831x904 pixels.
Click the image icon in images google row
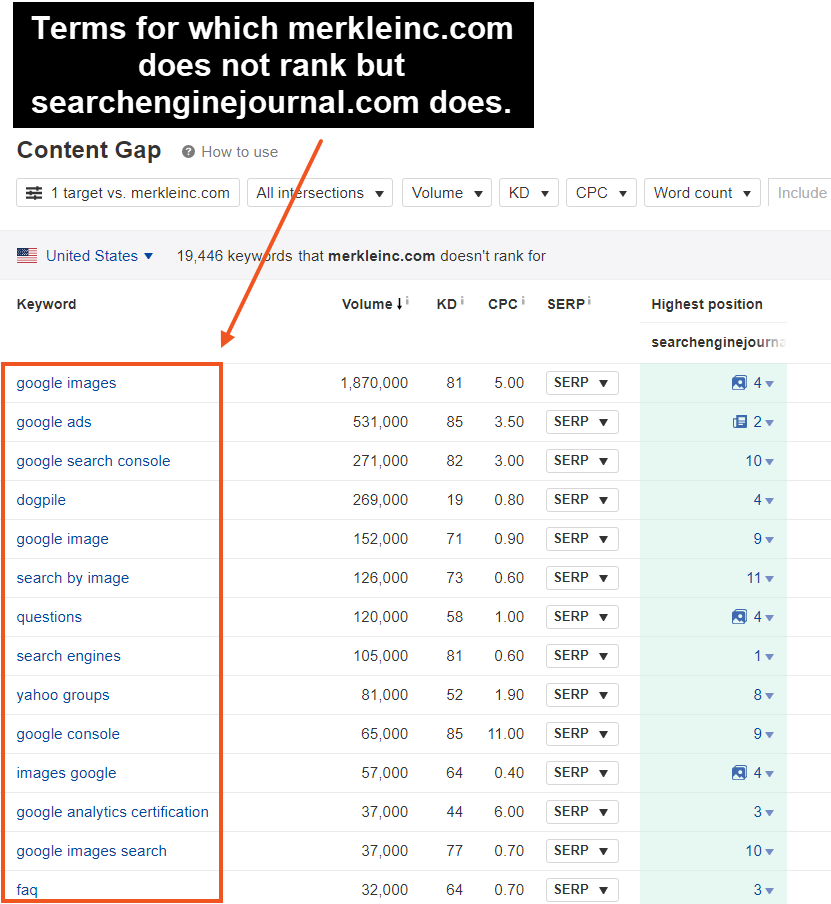pos(739,773)
